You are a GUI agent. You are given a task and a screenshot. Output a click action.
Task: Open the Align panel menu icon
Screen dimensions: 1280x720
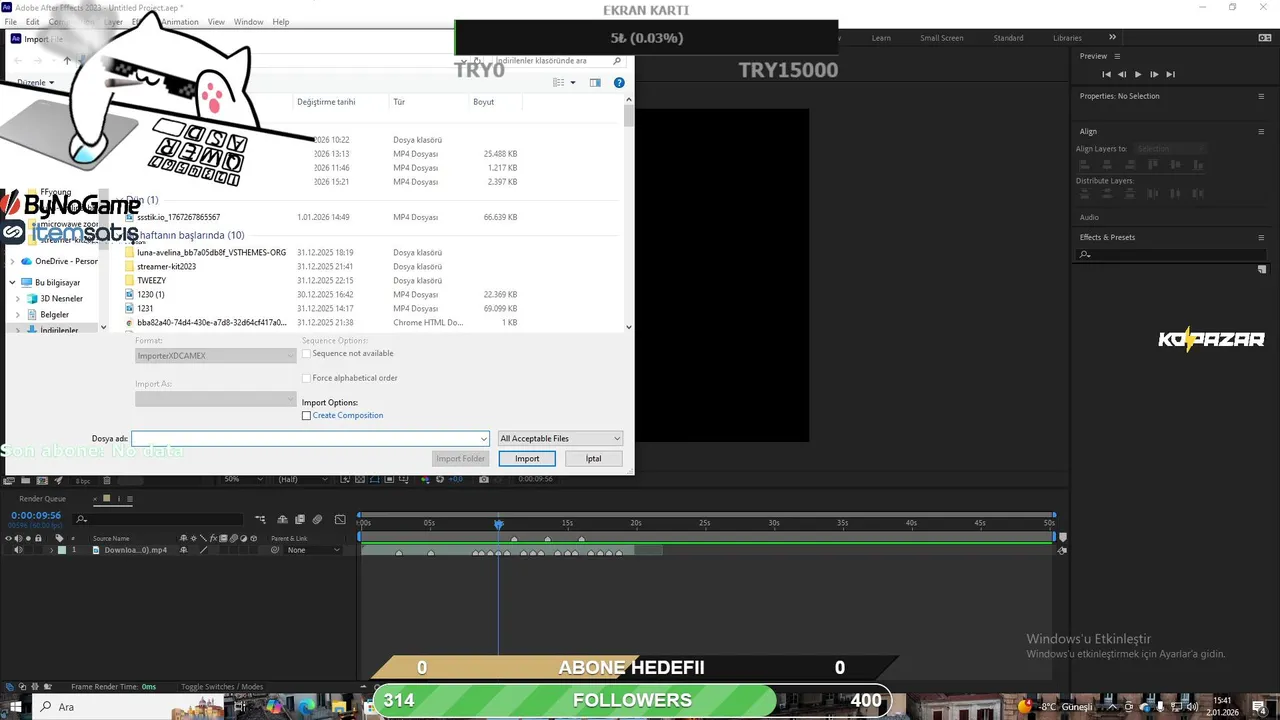pos(1261,131)
